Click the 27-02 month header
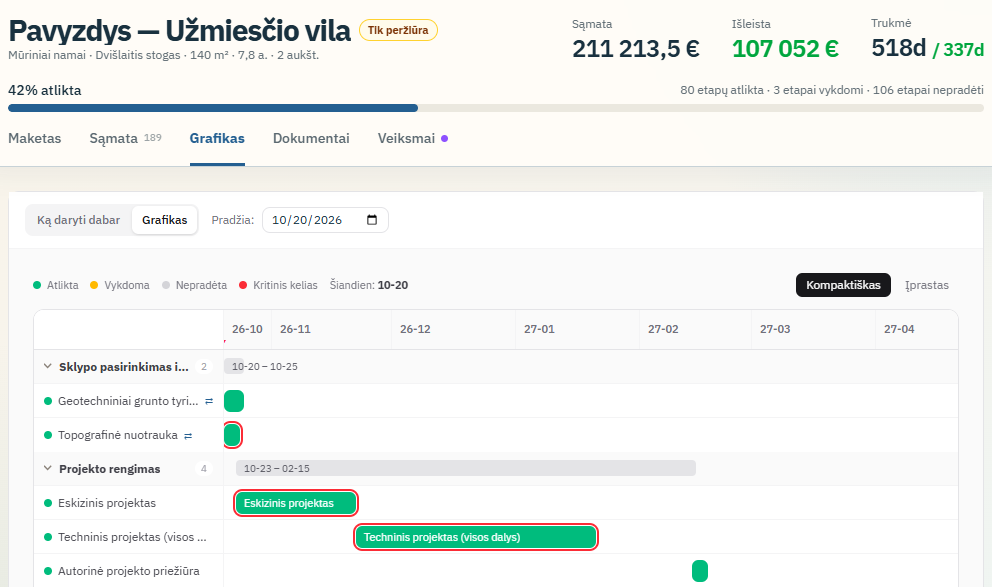 click(663, 329)
